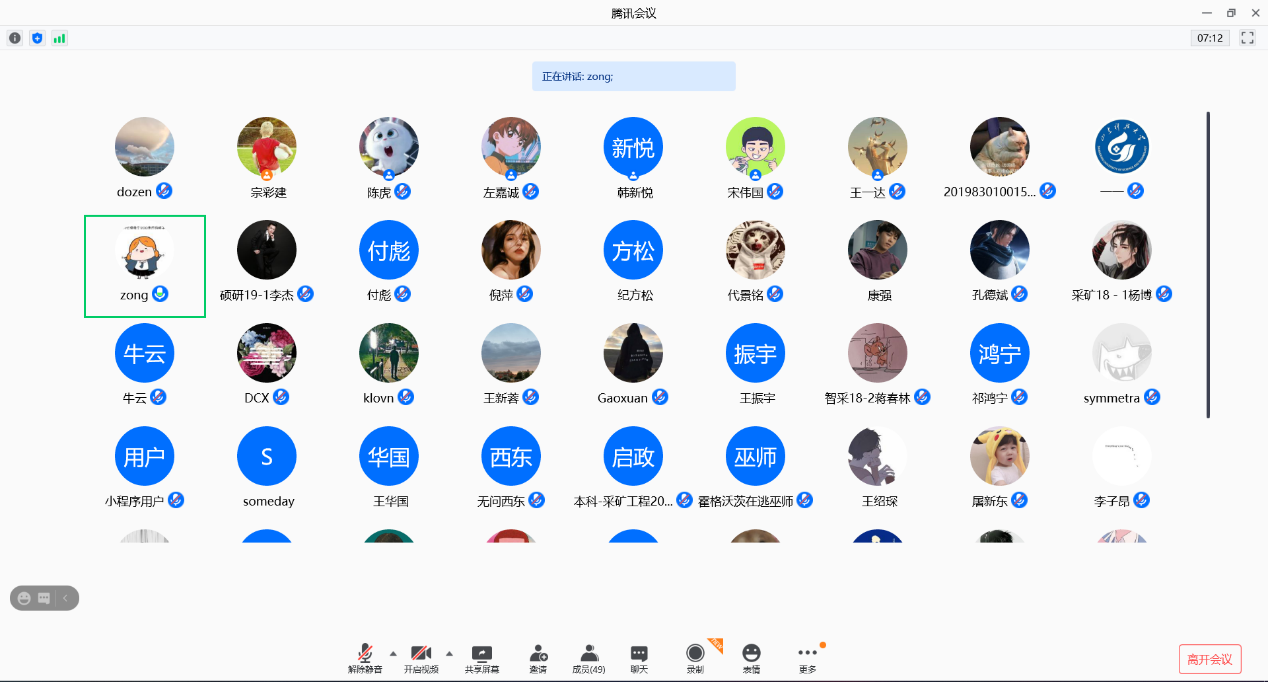Click the meeting info icon at top left
1268x682 pixels.
click(x=15, y=38)
